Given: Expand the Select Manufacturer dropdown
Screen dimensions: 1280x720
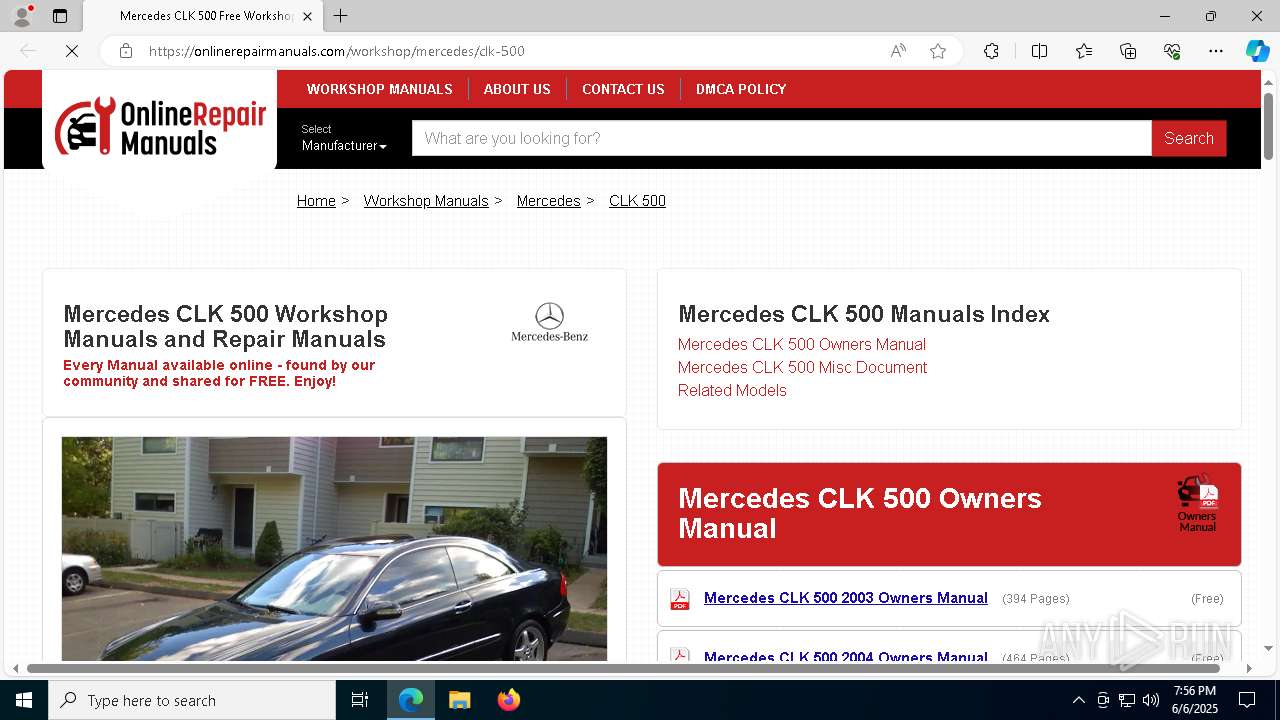Looking at the screenshot, I should tap(344, 138).
